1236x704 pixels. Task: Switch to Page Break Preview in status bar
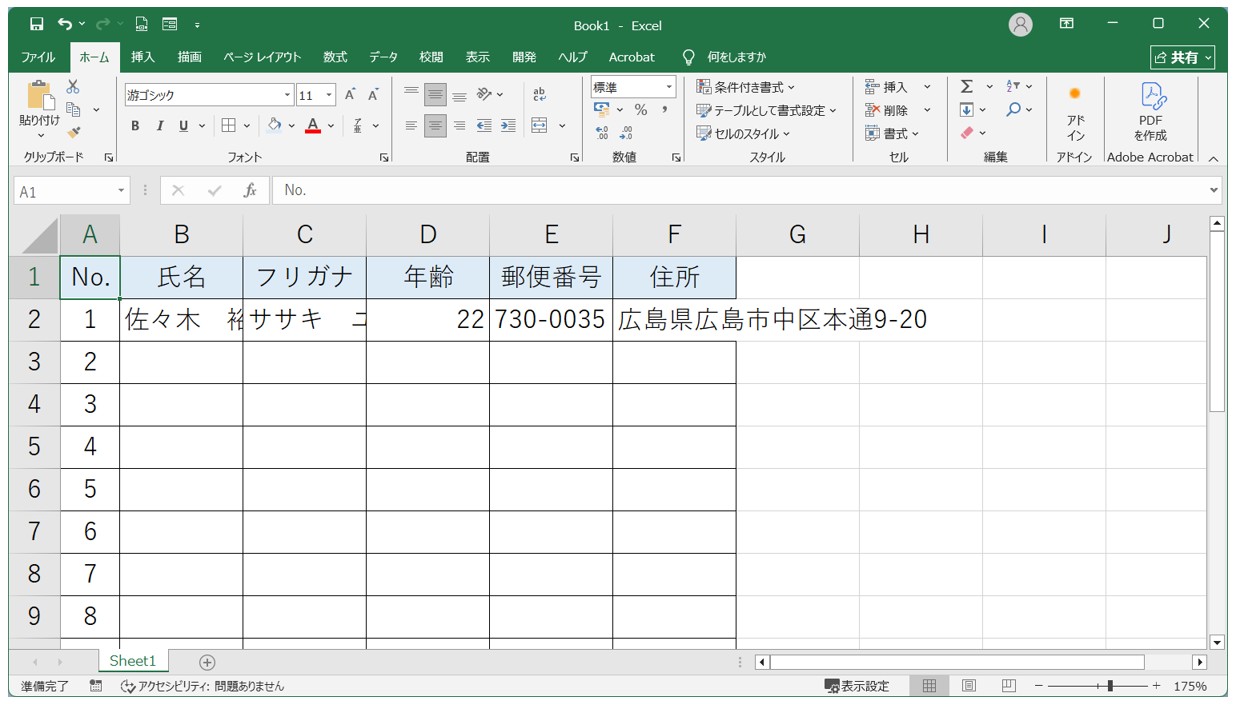pyautogui.click(x=1009, y=686)
